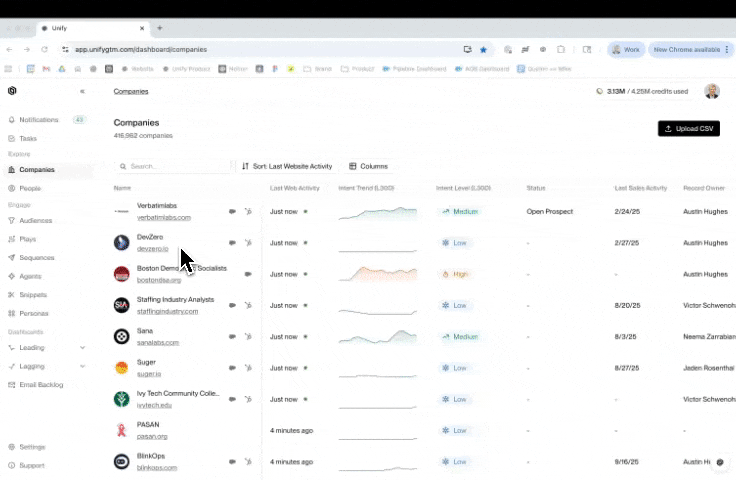736x480 pixels.
Task: Open ivytech.edu link
Action: (154, 405)
